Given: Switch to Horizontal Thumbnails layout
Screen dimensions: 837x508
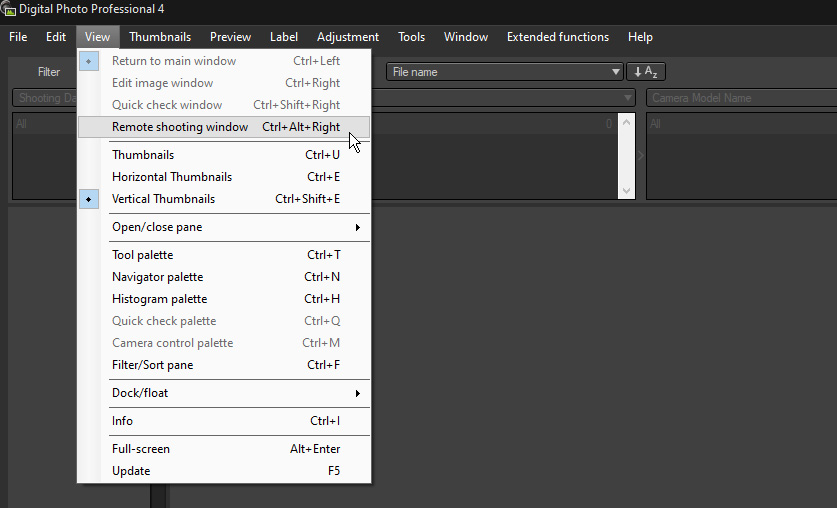Looking at the screenshot, I should (x=224, y=177).
